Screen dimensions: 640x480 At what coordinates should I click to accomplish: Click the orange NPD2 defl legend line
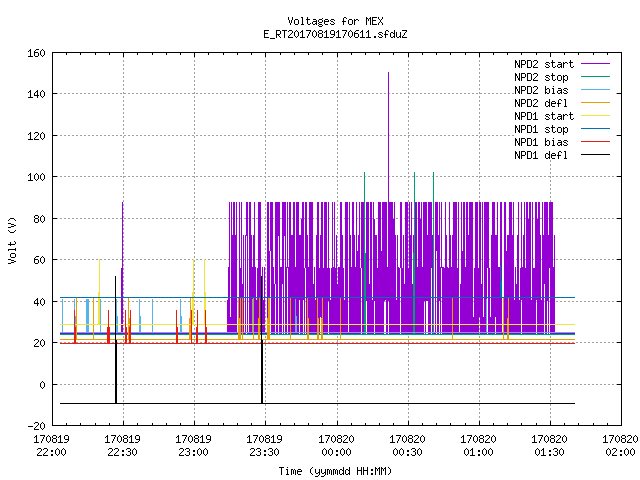tap(595, 103)
